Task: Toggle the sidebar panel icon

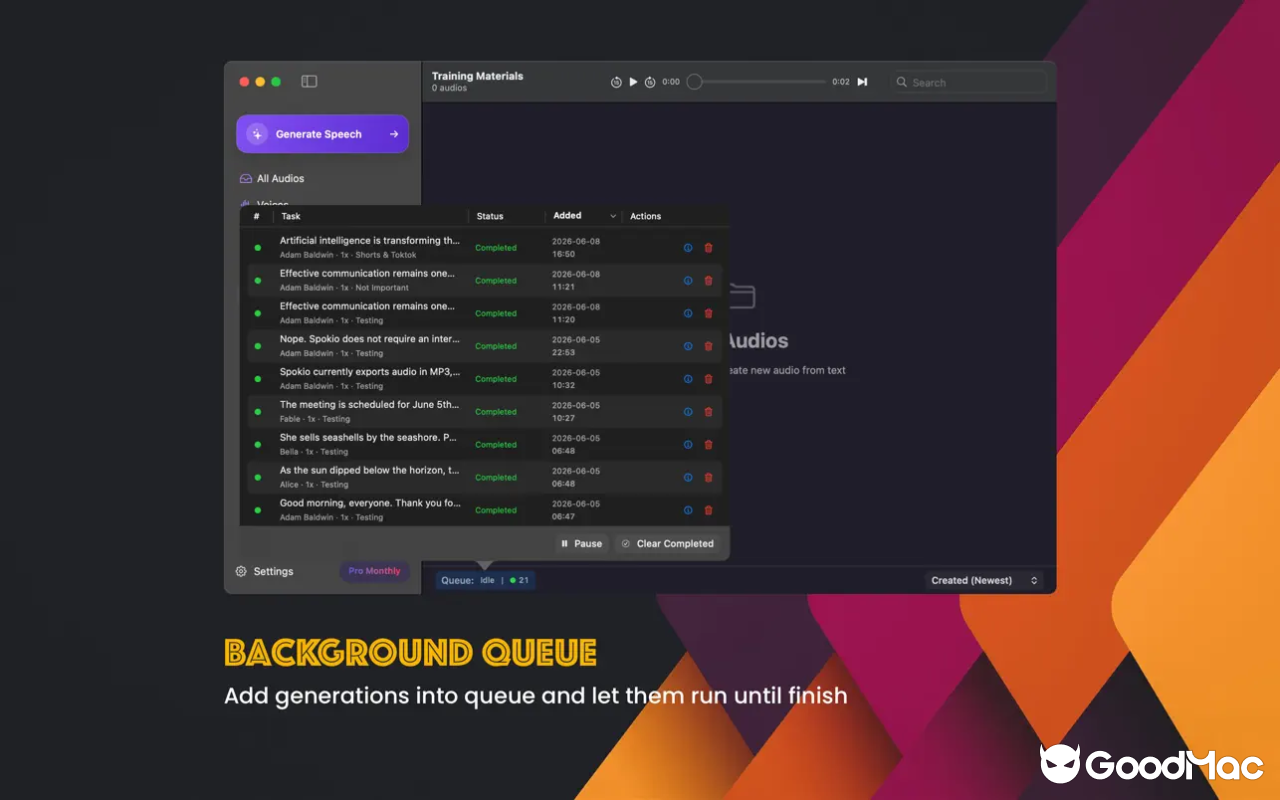Action: click(309, 82)
